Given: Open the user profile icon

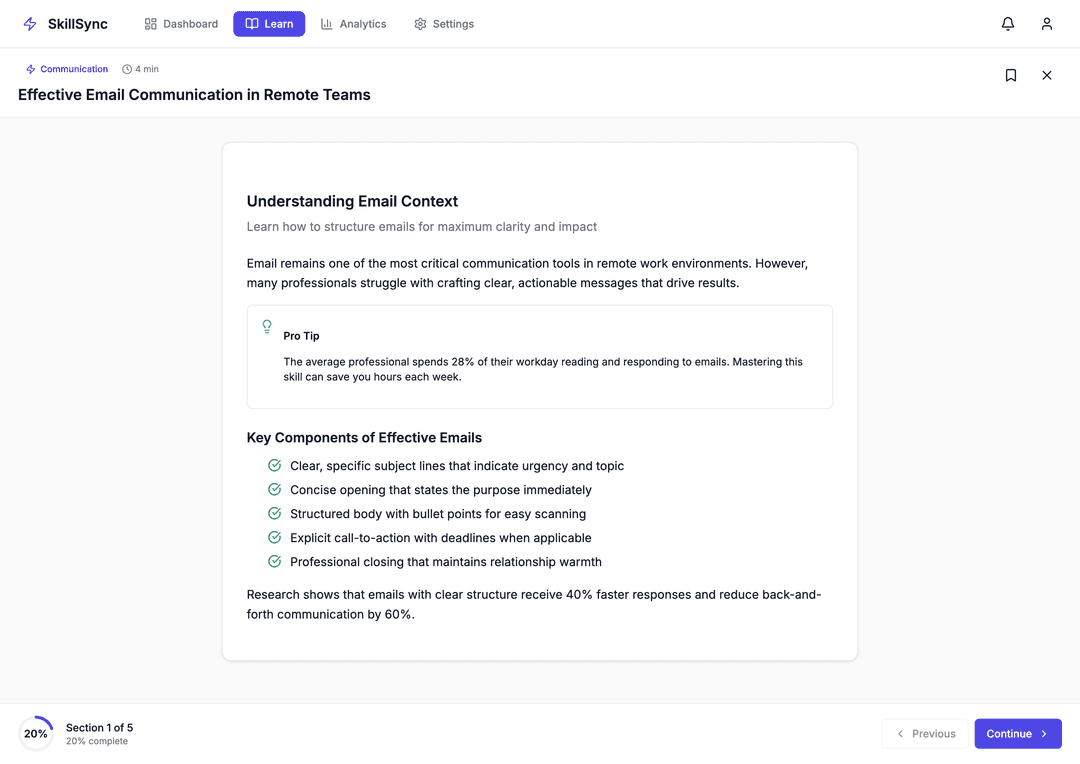Looking at the screenshot, I should click(x=1047, y=23).
